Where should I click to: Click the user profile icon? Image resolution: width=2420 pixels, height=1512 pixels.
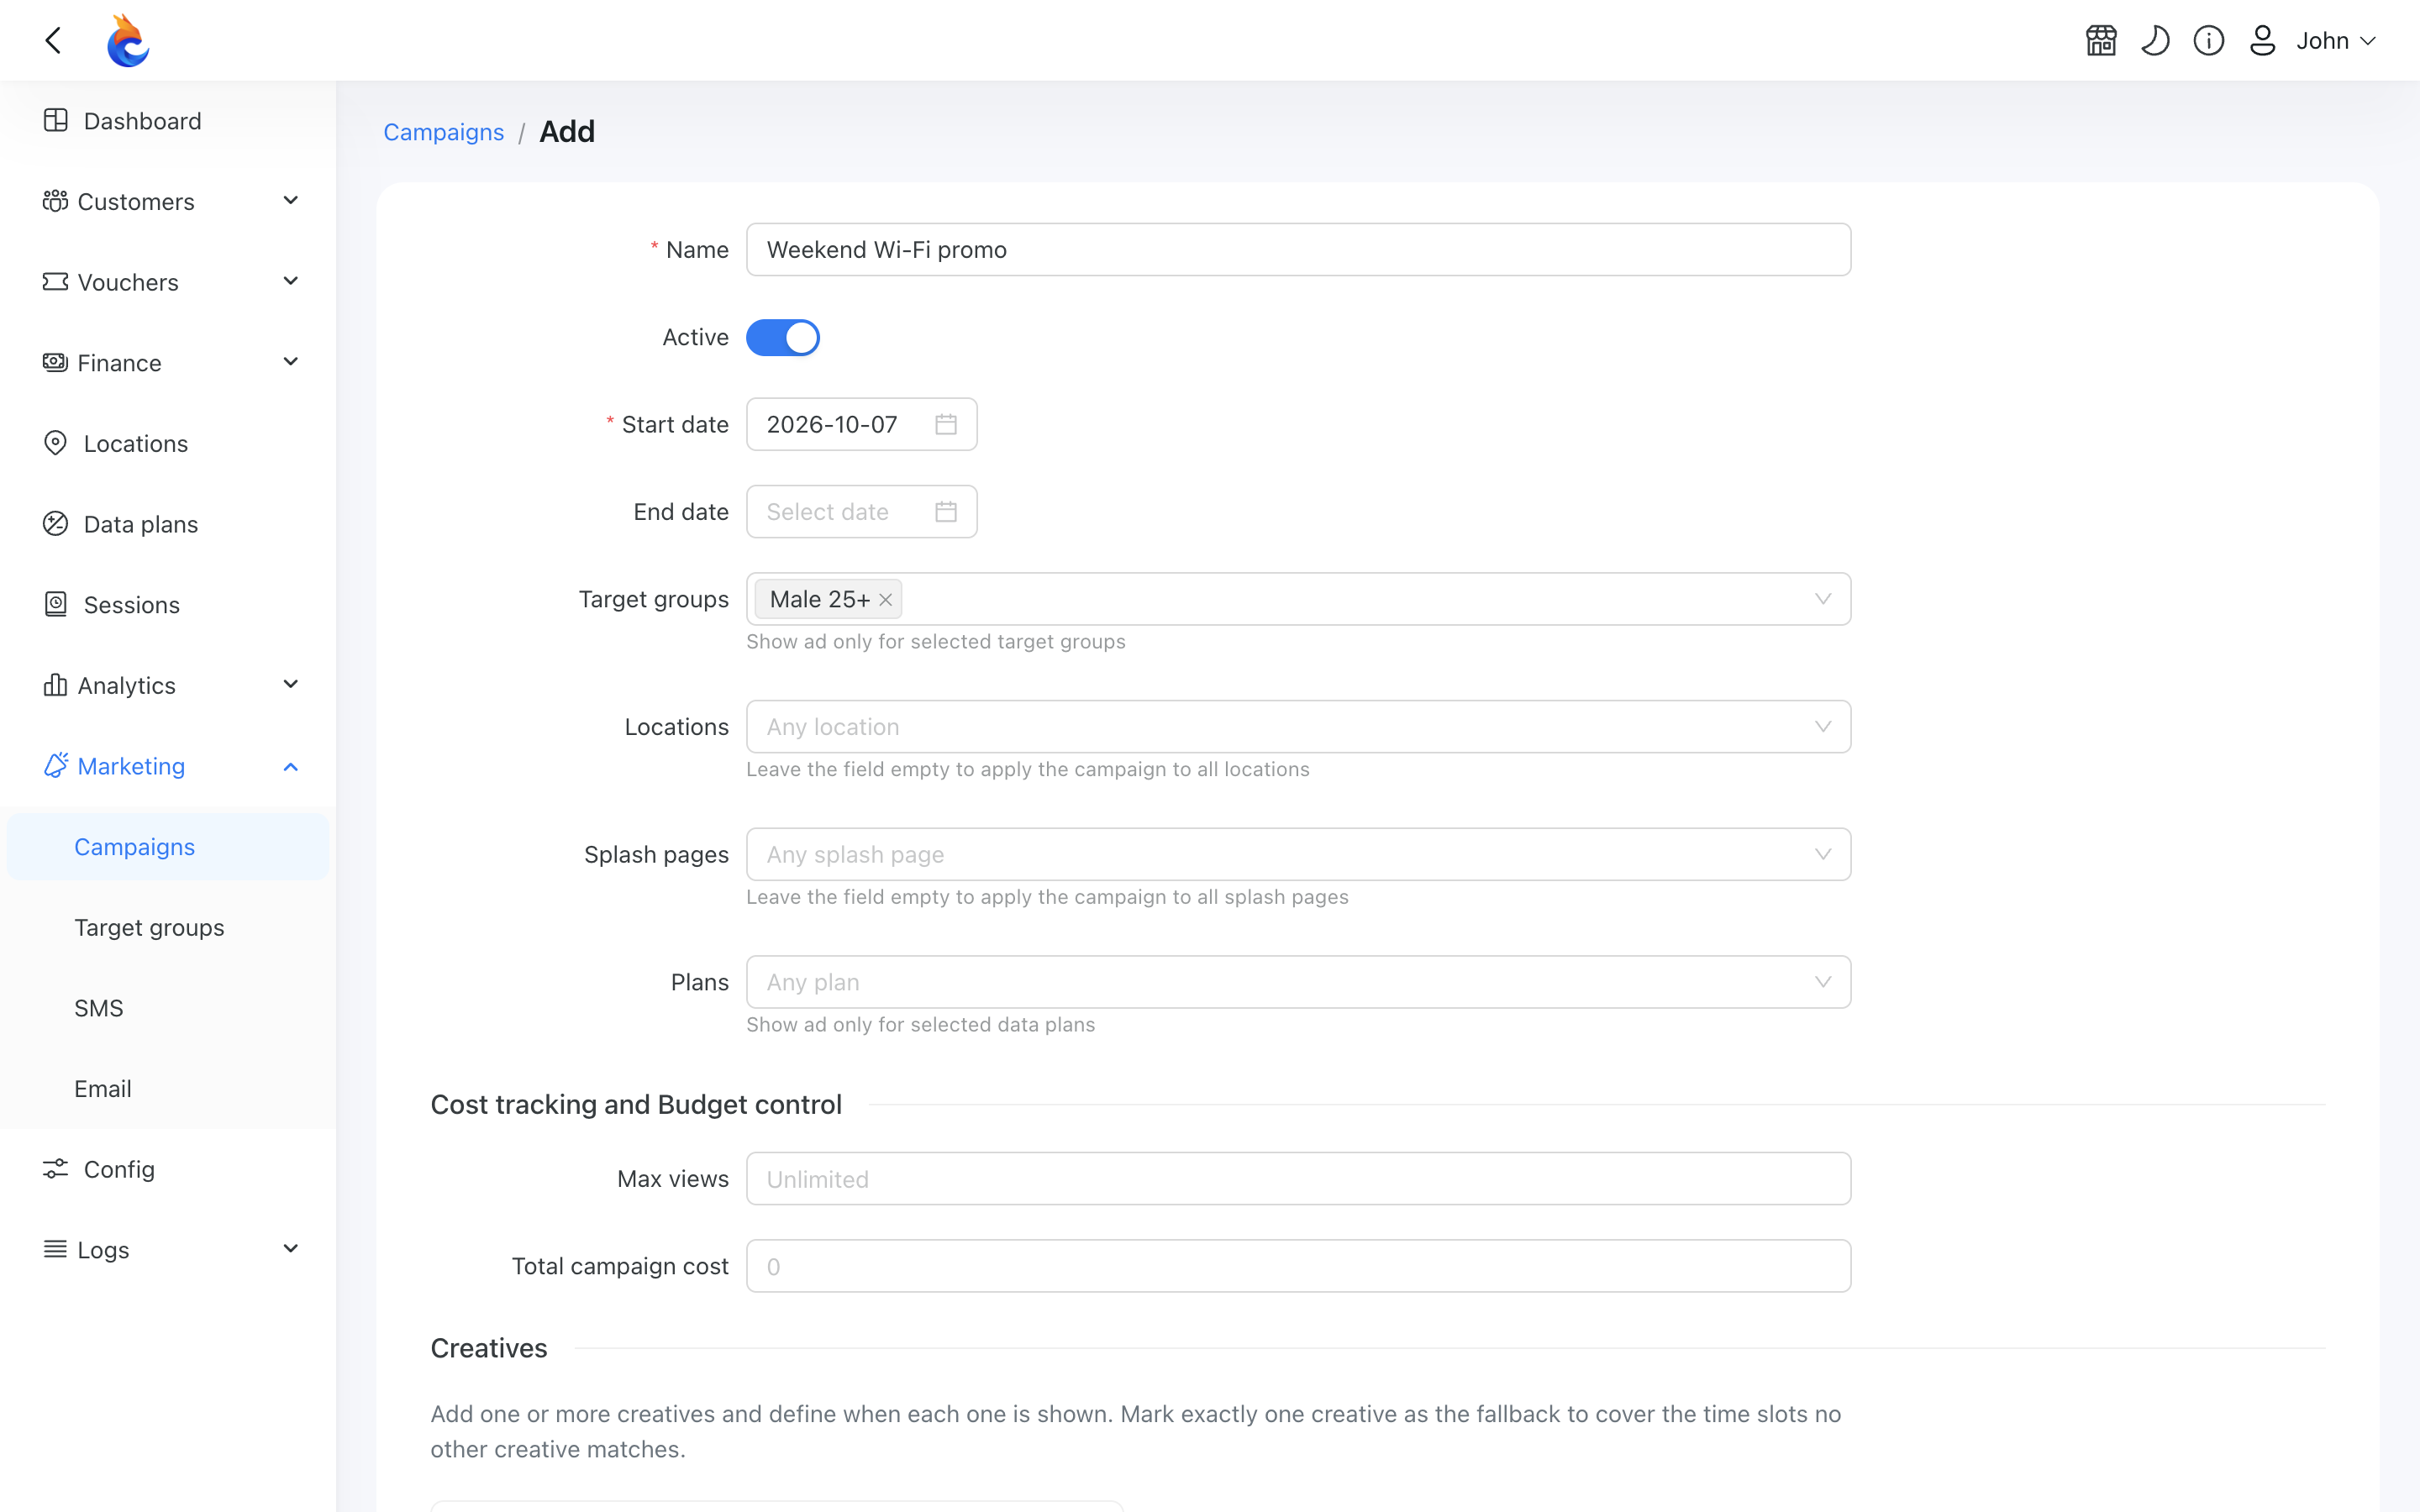click(2262, 40)
